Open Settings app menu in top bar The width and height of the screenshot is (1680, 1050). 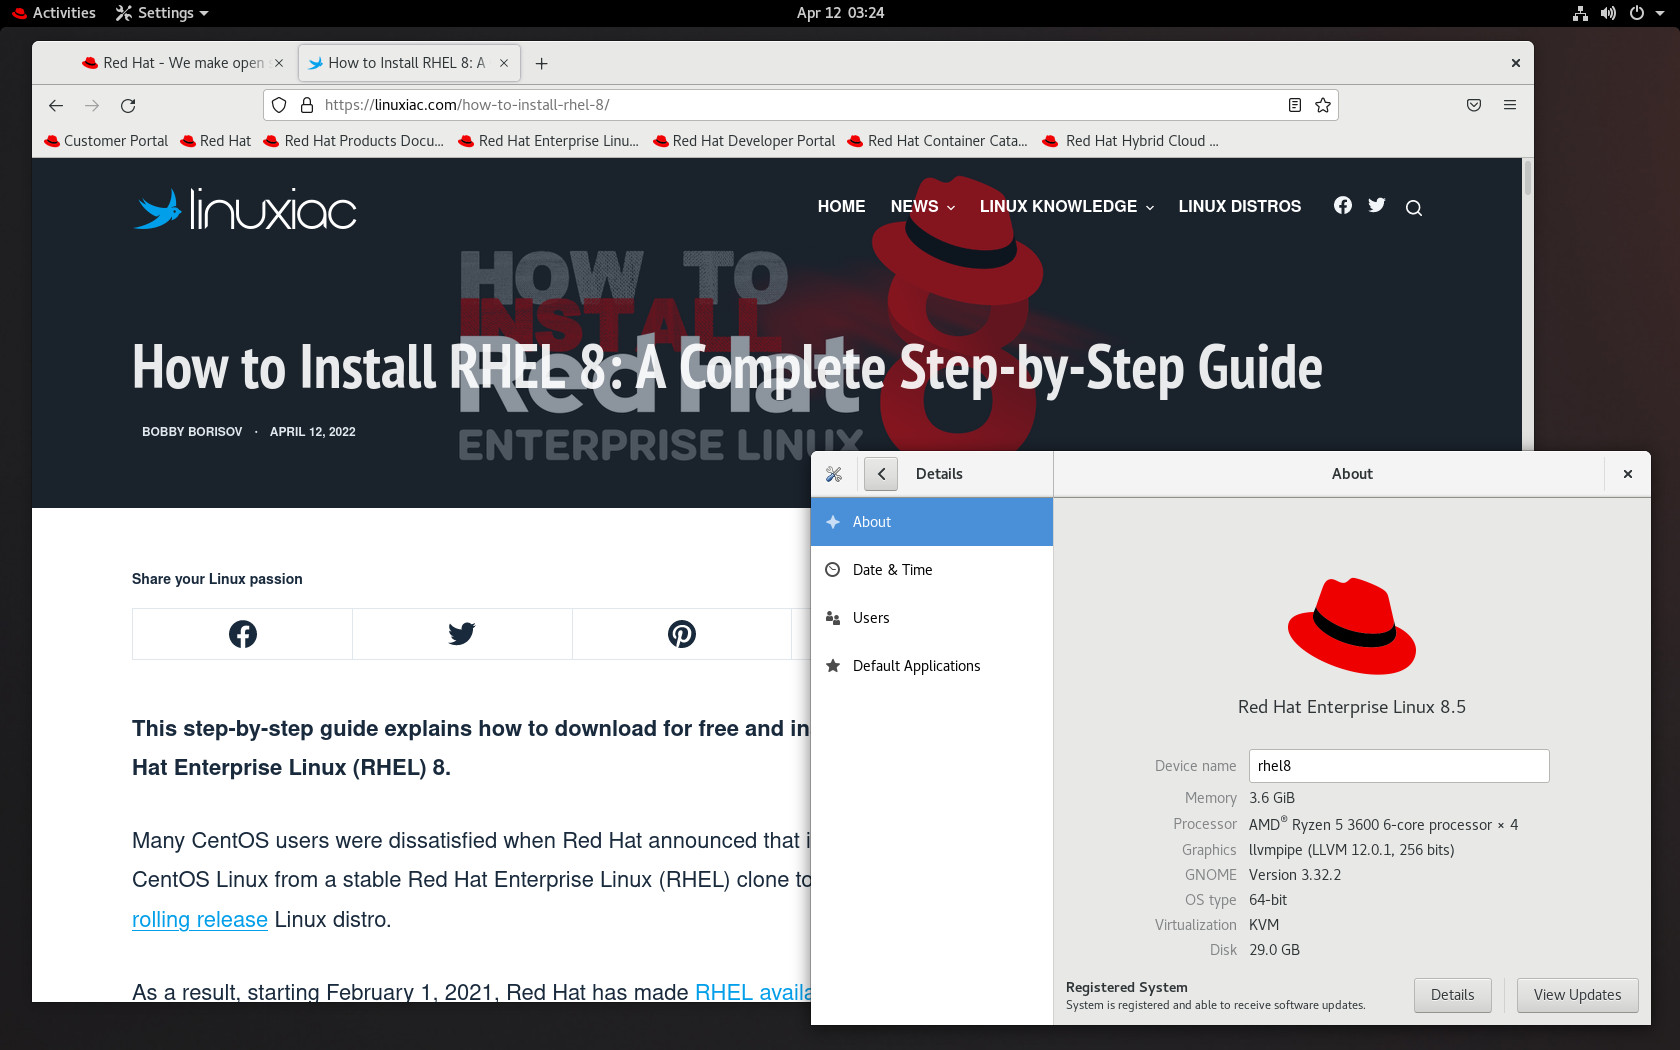(162, 13)
